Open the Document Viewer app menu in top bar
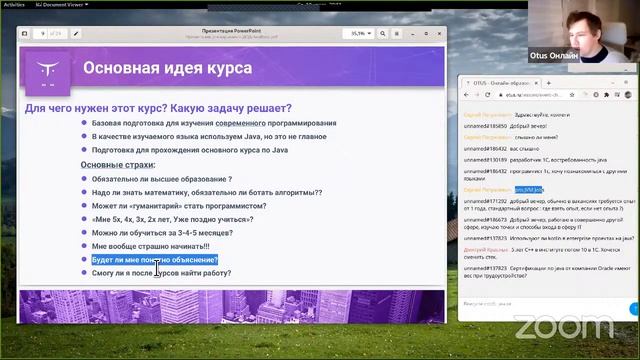The width and height of the screenshot is (640, 360). click(62, 4)
